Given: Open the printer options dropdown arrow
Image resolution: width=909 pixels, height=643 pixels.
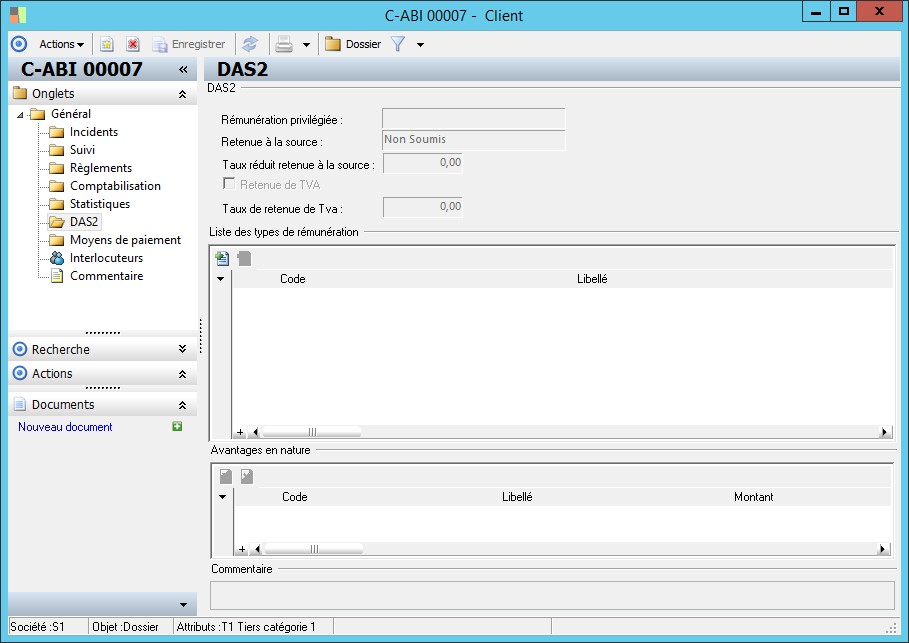Looking at the screenshot, I should [x=306, y=45].
